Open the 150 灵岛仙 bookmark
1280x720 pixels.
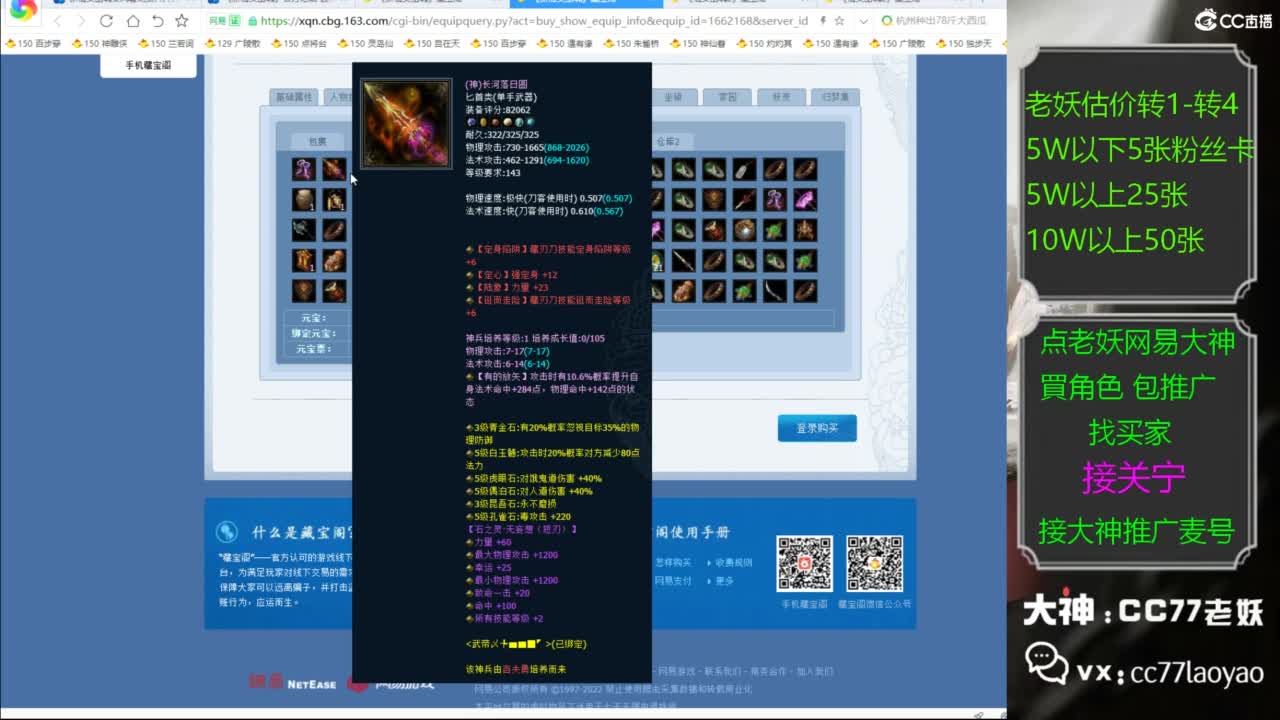coord(365,44)
